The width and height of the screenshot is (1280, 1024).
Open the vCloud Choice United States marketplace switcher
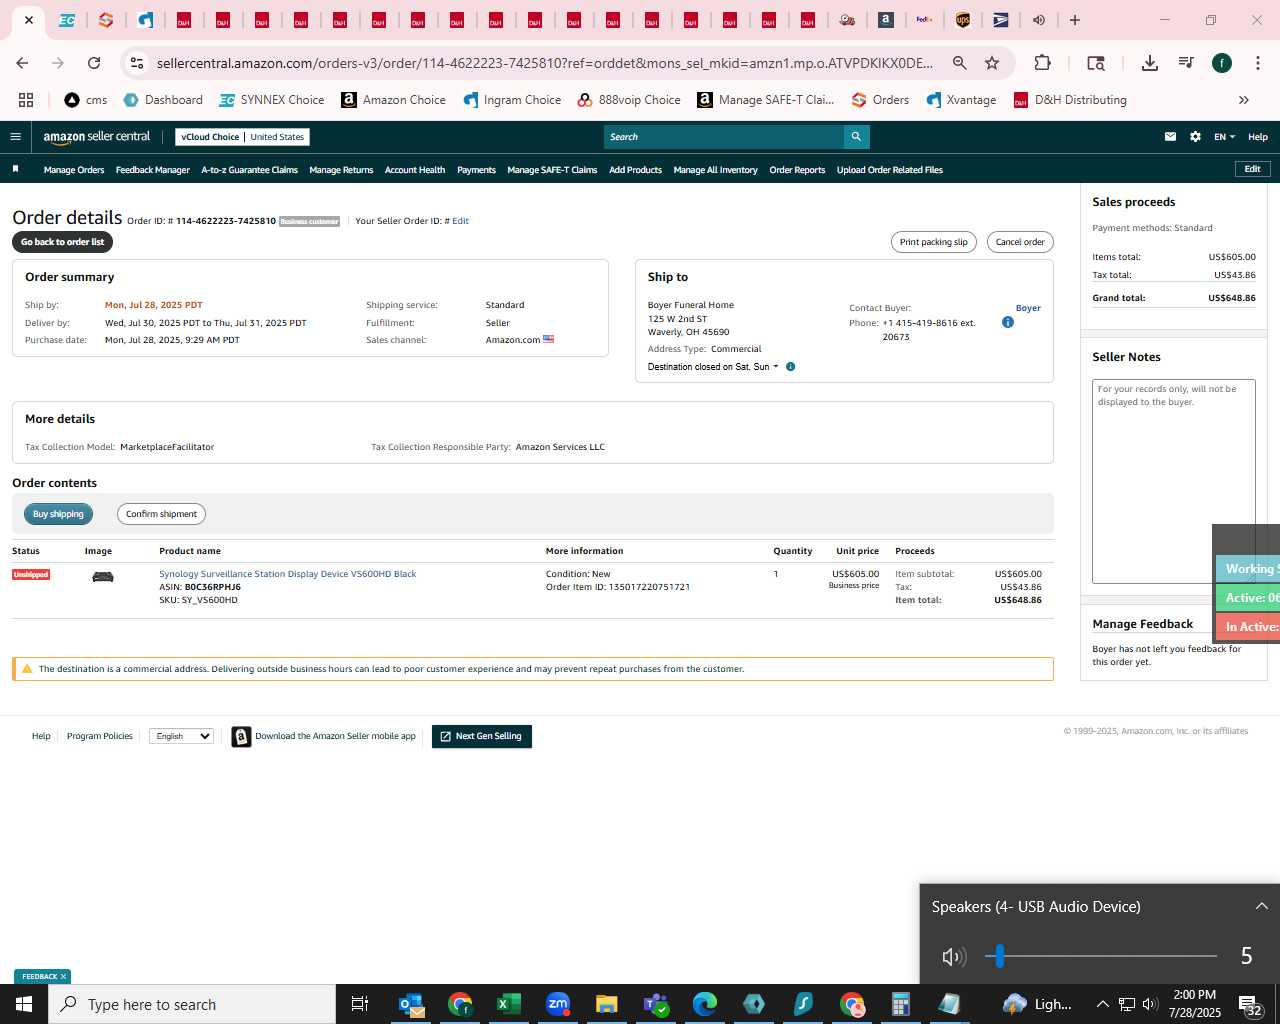point(242,137)
